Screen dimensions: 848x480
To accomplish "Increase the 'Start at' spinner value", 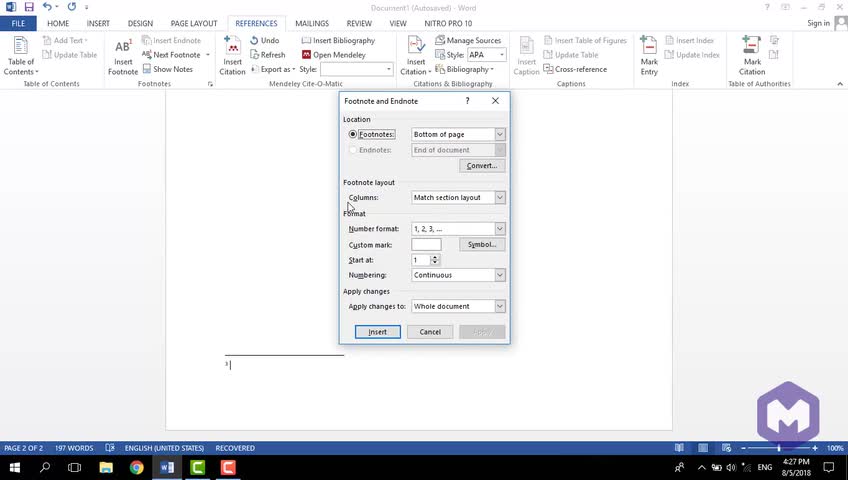I will point(435,257).
